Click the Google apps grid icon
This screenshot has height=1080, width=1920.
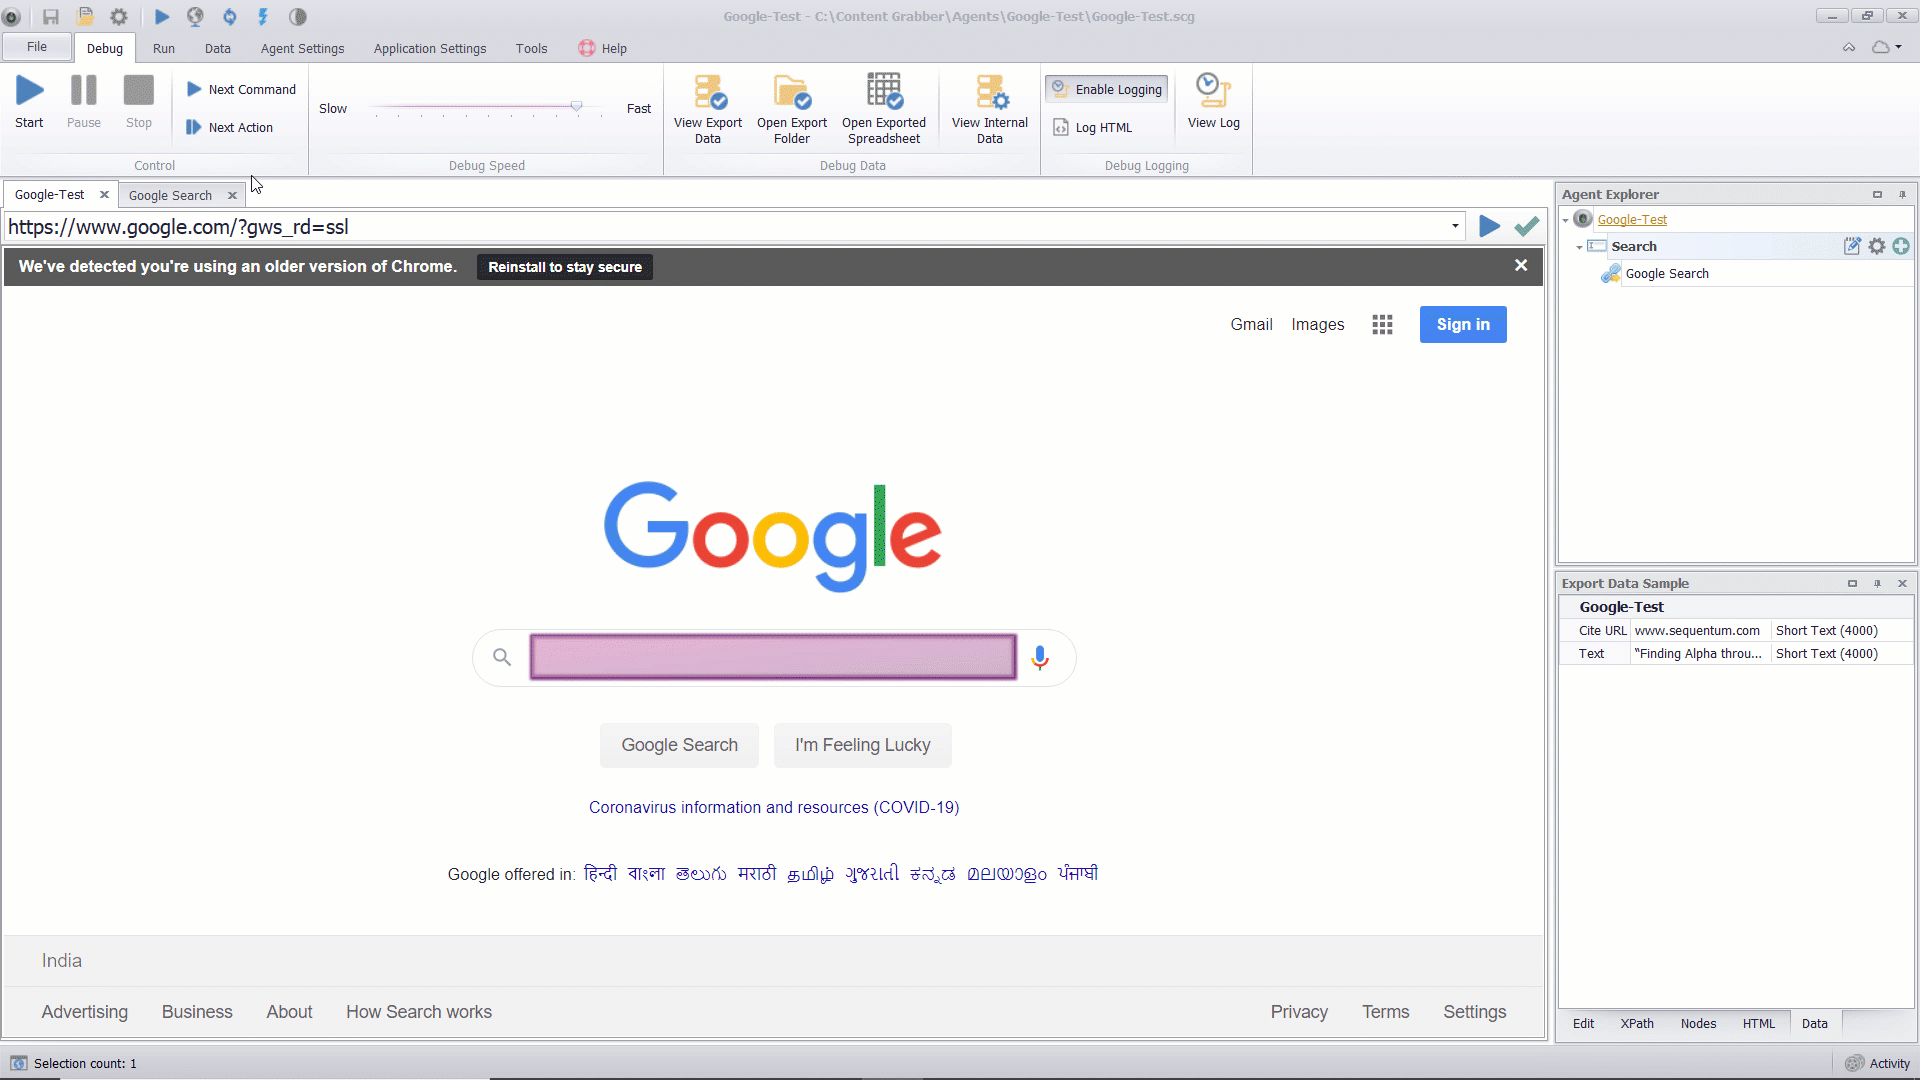click(x=1382, y=324)
